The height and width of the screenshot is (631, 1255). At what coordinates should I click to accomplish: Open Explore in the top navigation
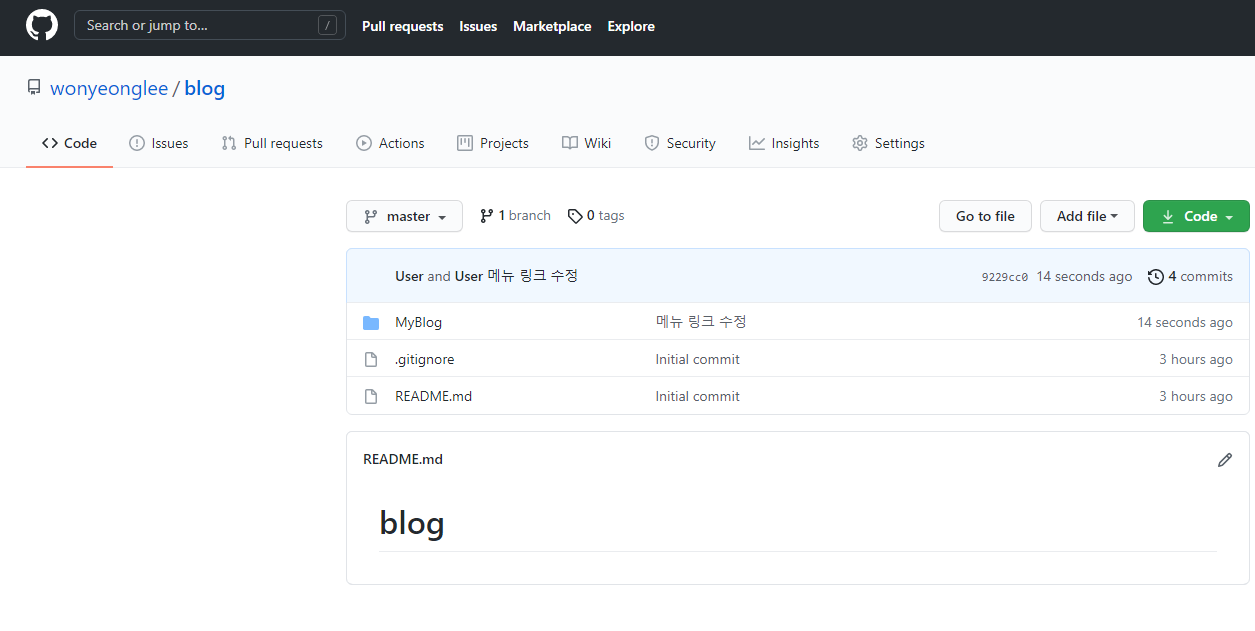pos(631,26)
